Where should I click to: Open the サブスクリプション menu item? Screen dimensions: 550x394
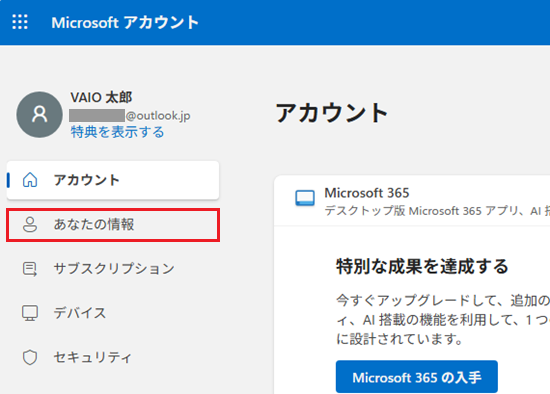pos(113,269)
